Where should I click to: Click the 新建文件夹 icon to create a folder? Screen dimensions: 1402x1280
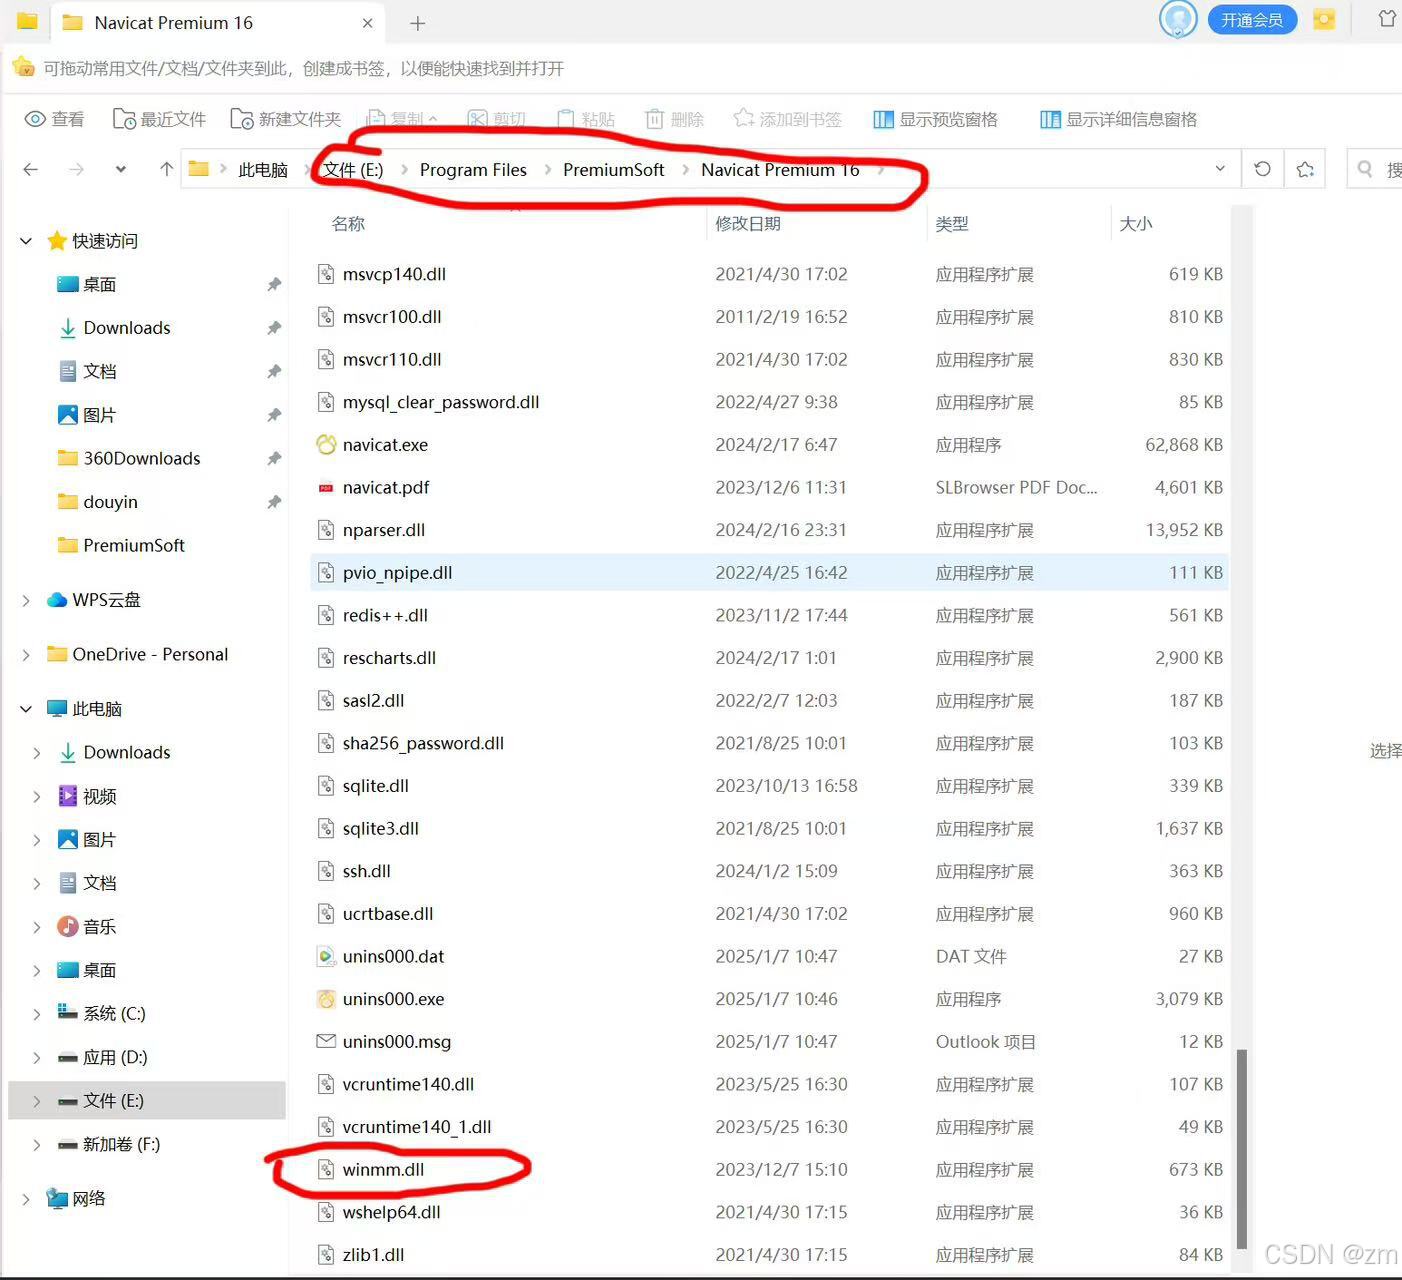242,118
